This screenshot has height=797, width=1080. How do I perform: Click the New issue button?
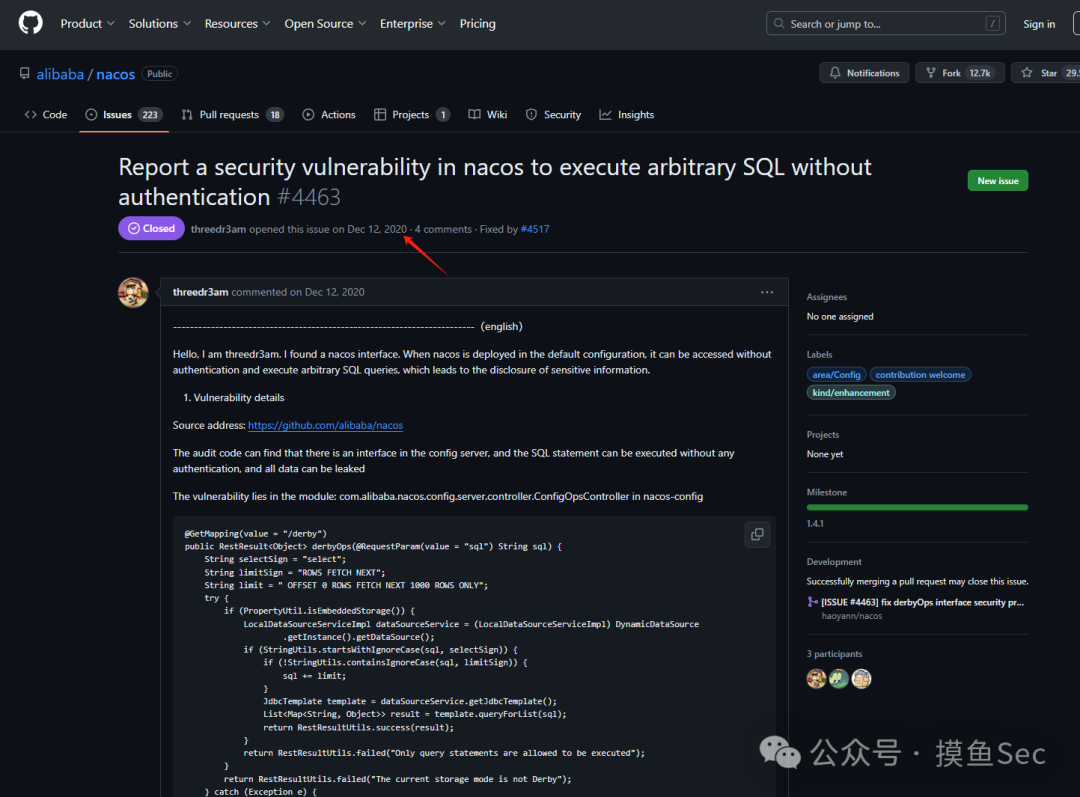997,180
